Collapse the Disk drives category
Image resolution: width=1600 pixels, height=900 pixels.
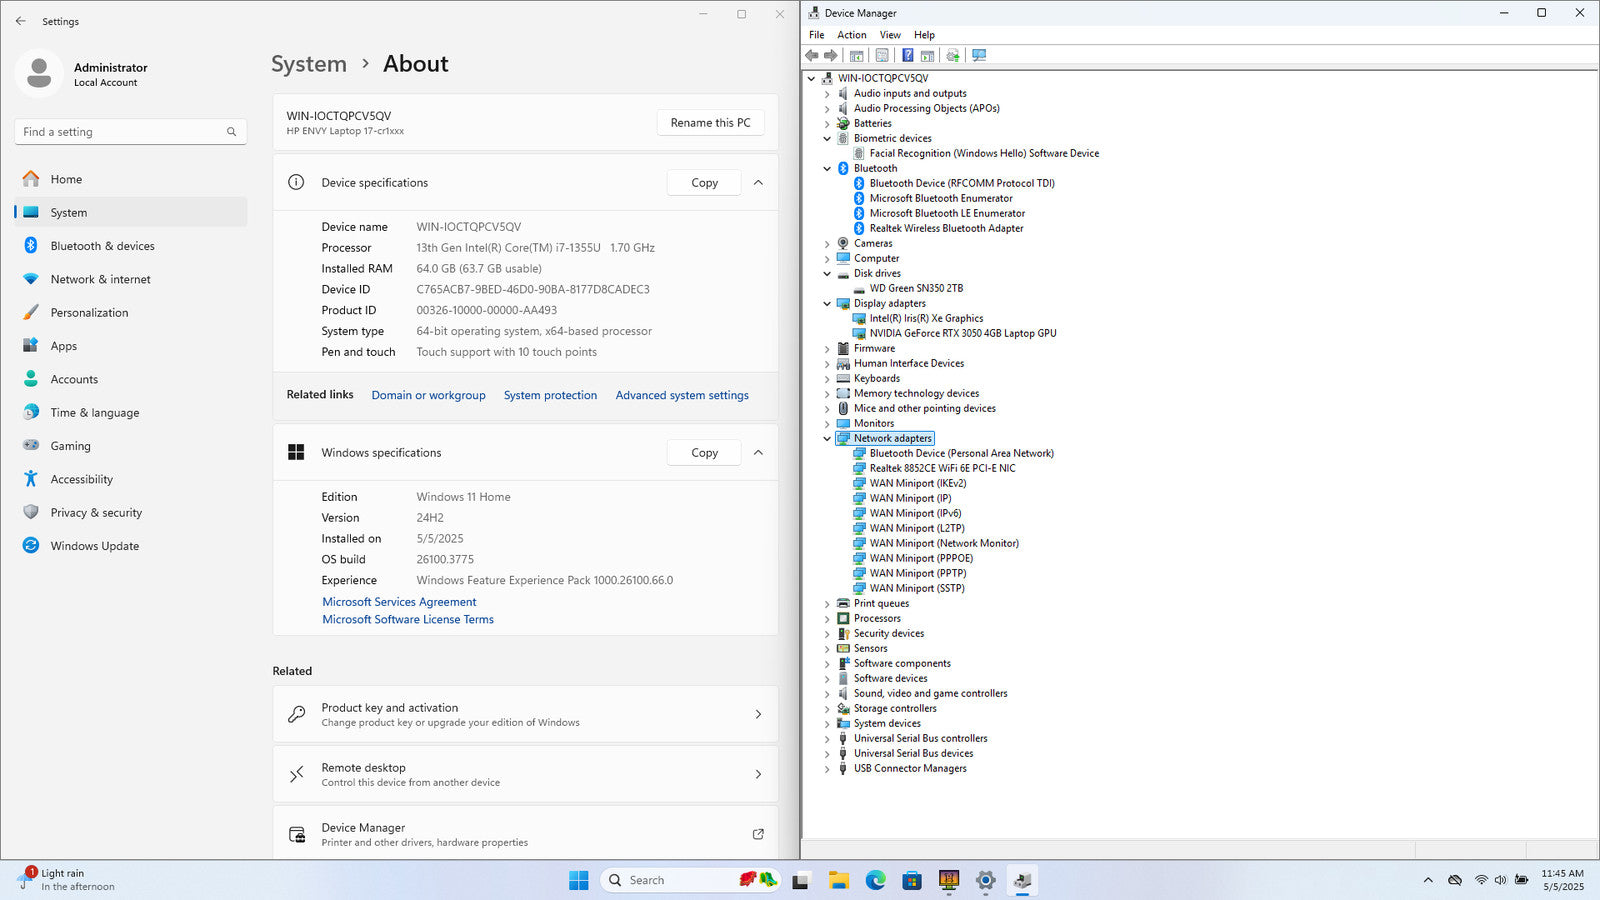point(827,273)
